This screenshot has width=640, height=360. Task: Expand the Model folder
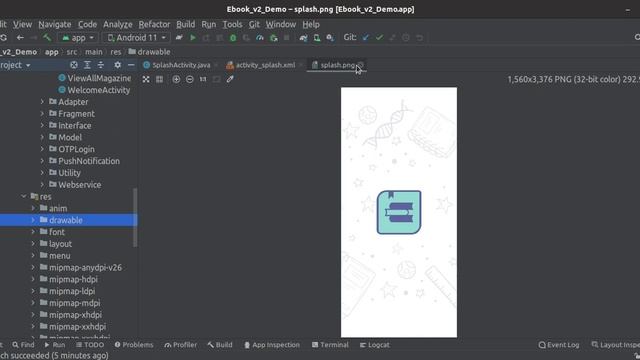click(42, 137)
